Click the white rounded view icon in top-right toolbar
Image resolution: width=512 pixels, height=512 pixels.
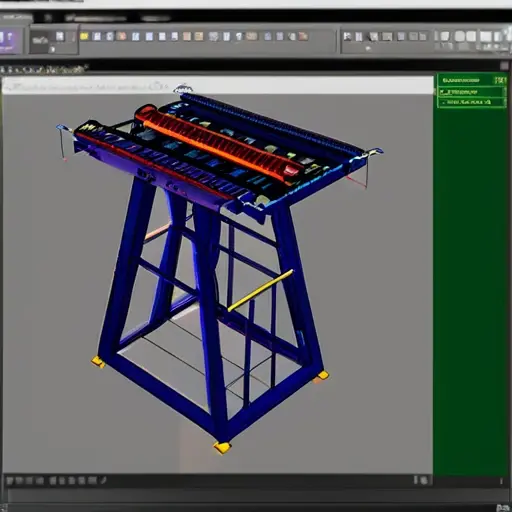[460, 36]
